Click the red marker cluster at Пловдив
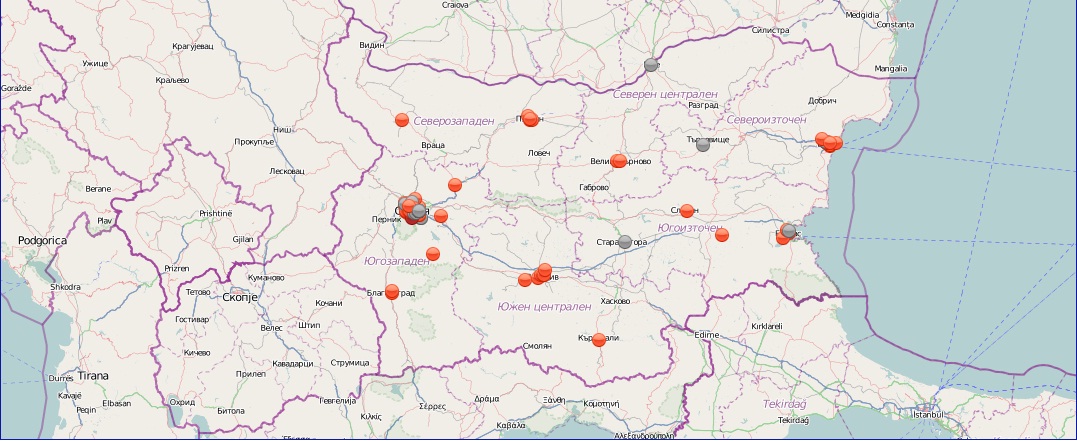Screen dimensions: 1077x441 [x=540, y=273]
